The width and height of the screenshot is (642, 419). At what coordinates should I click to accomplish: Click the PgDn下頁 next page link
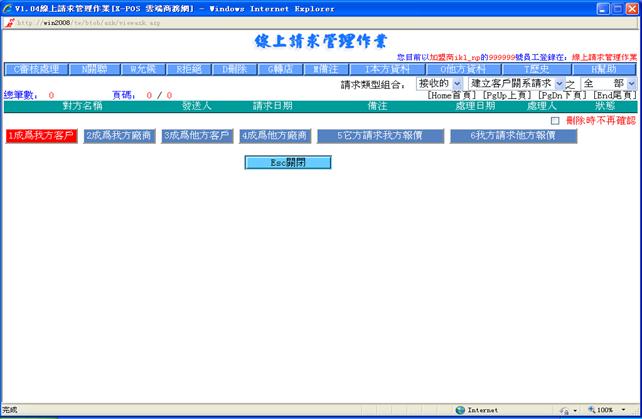pos(563,95)
